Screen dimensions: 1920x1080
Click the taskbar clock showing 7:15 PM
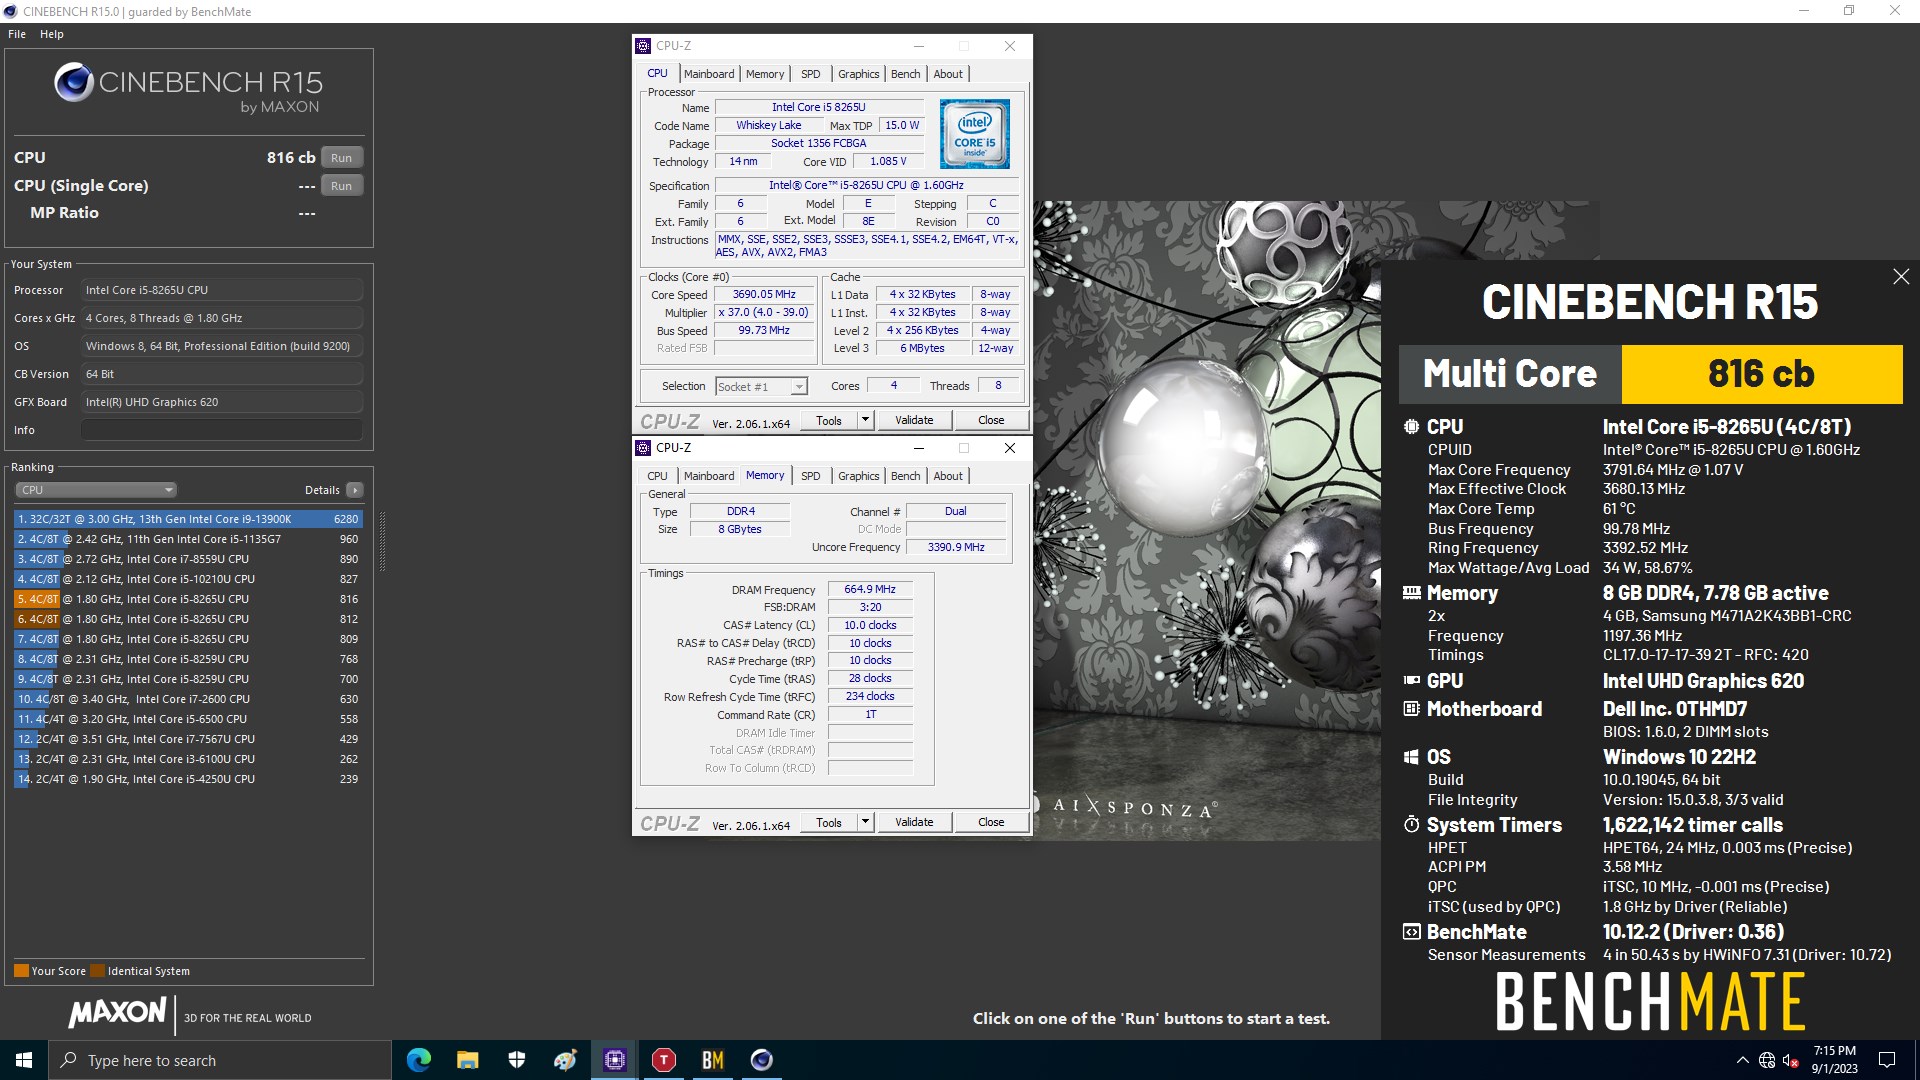(1834, 1060)
